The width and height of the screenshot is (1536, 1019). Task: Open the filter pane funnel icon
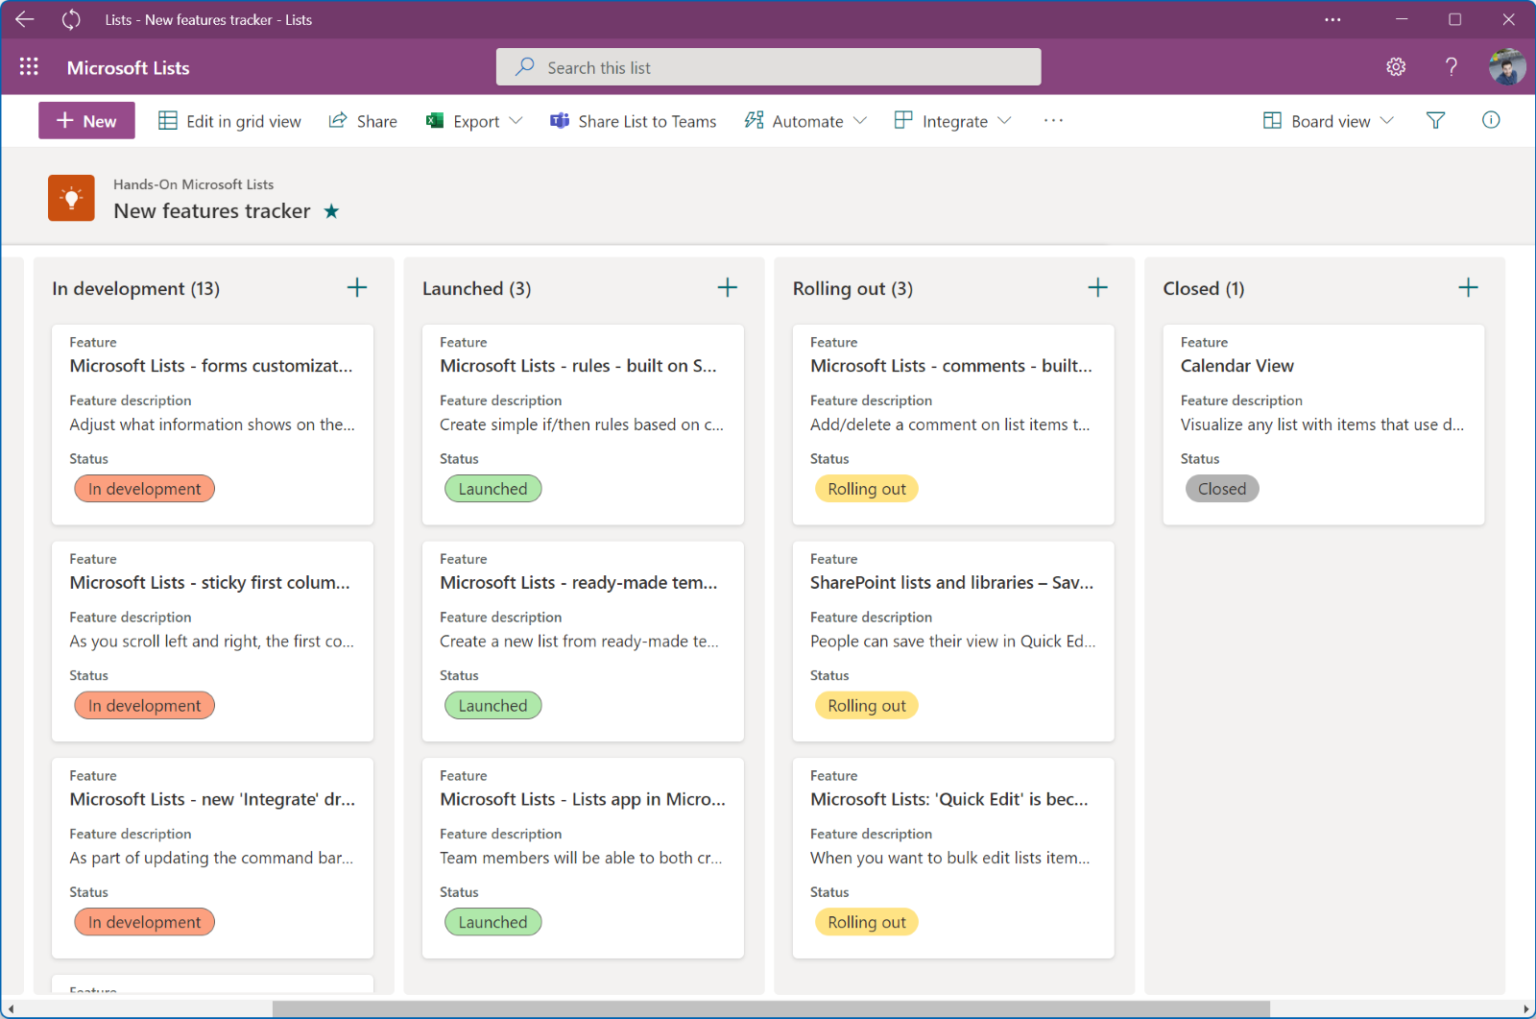(1436, 121)
